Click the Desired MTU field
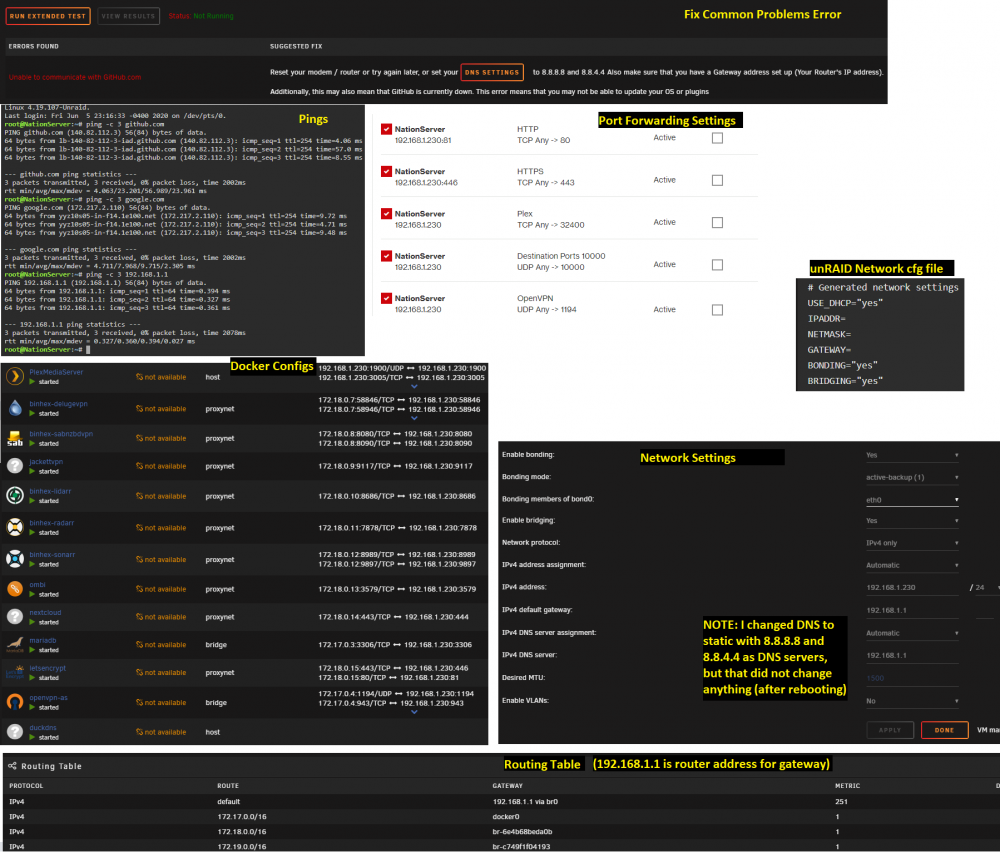 coord(912,678)
